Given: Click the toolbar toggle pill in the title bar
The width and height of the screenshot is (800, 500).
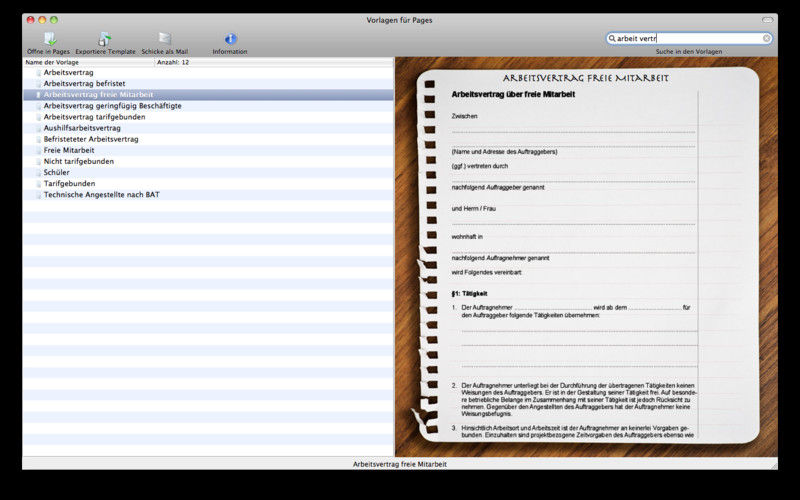Looking at the screenshot, I should coord(768,20).
